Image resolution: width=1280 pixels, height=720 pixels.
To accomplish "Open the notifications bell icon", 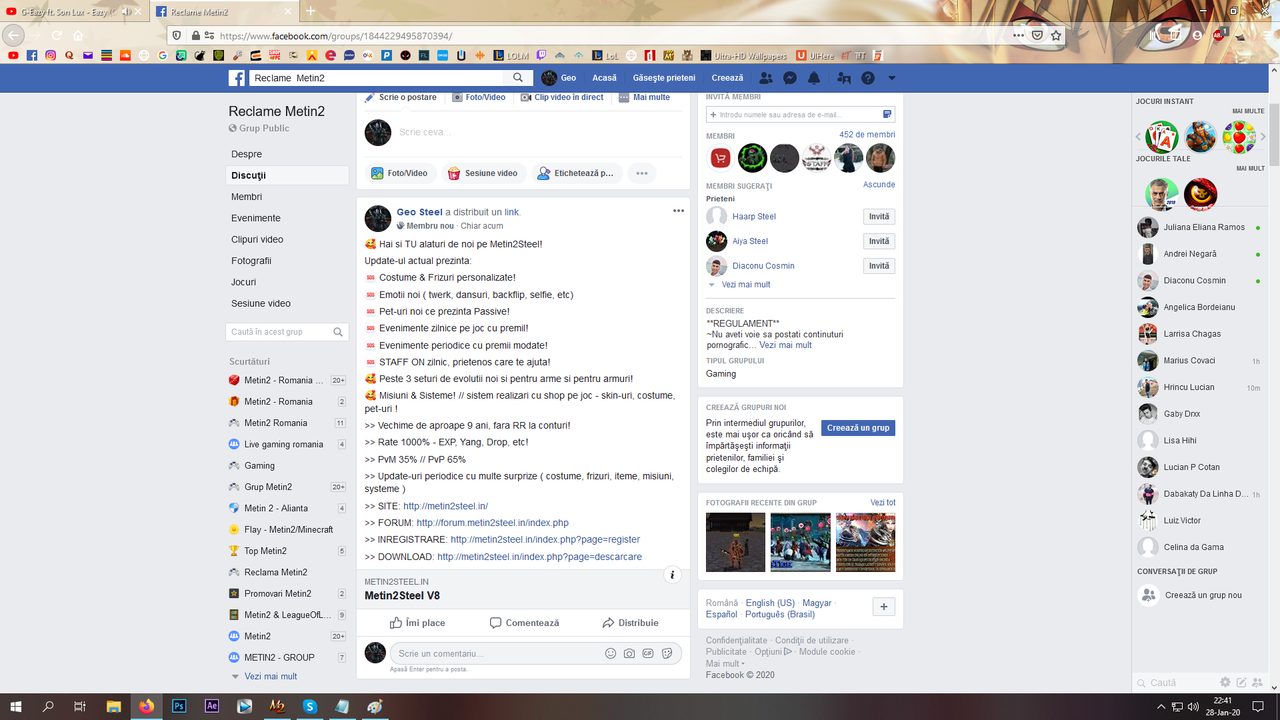I will pos(814,78).
